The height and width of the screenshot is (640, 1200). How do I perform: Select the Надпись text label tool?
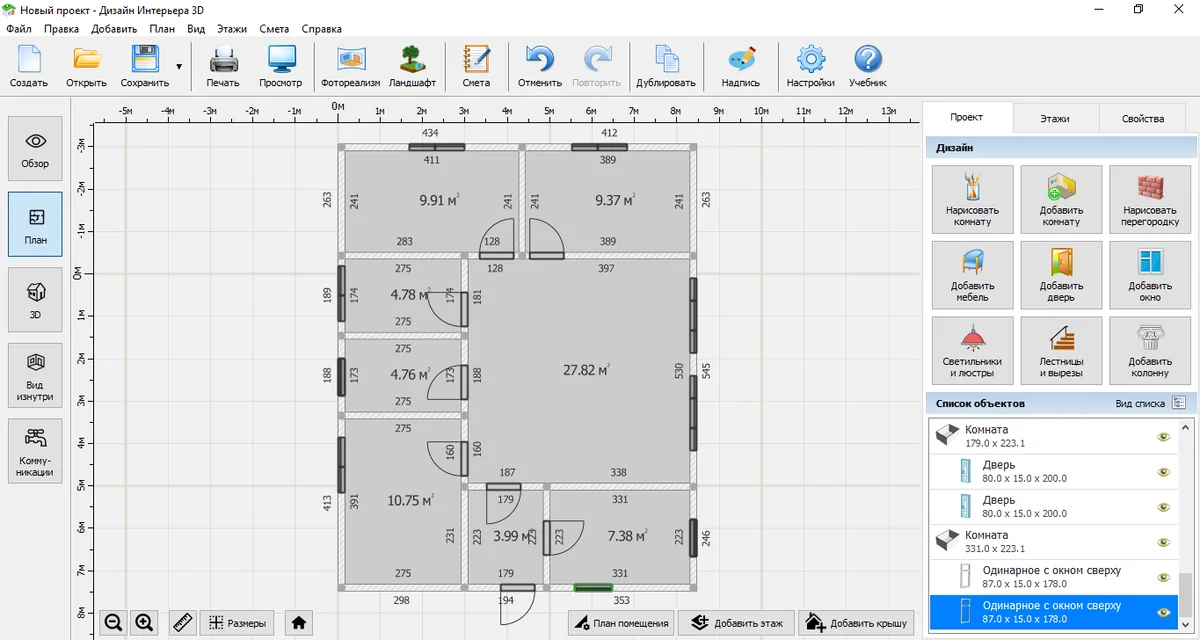pos(740,66)
